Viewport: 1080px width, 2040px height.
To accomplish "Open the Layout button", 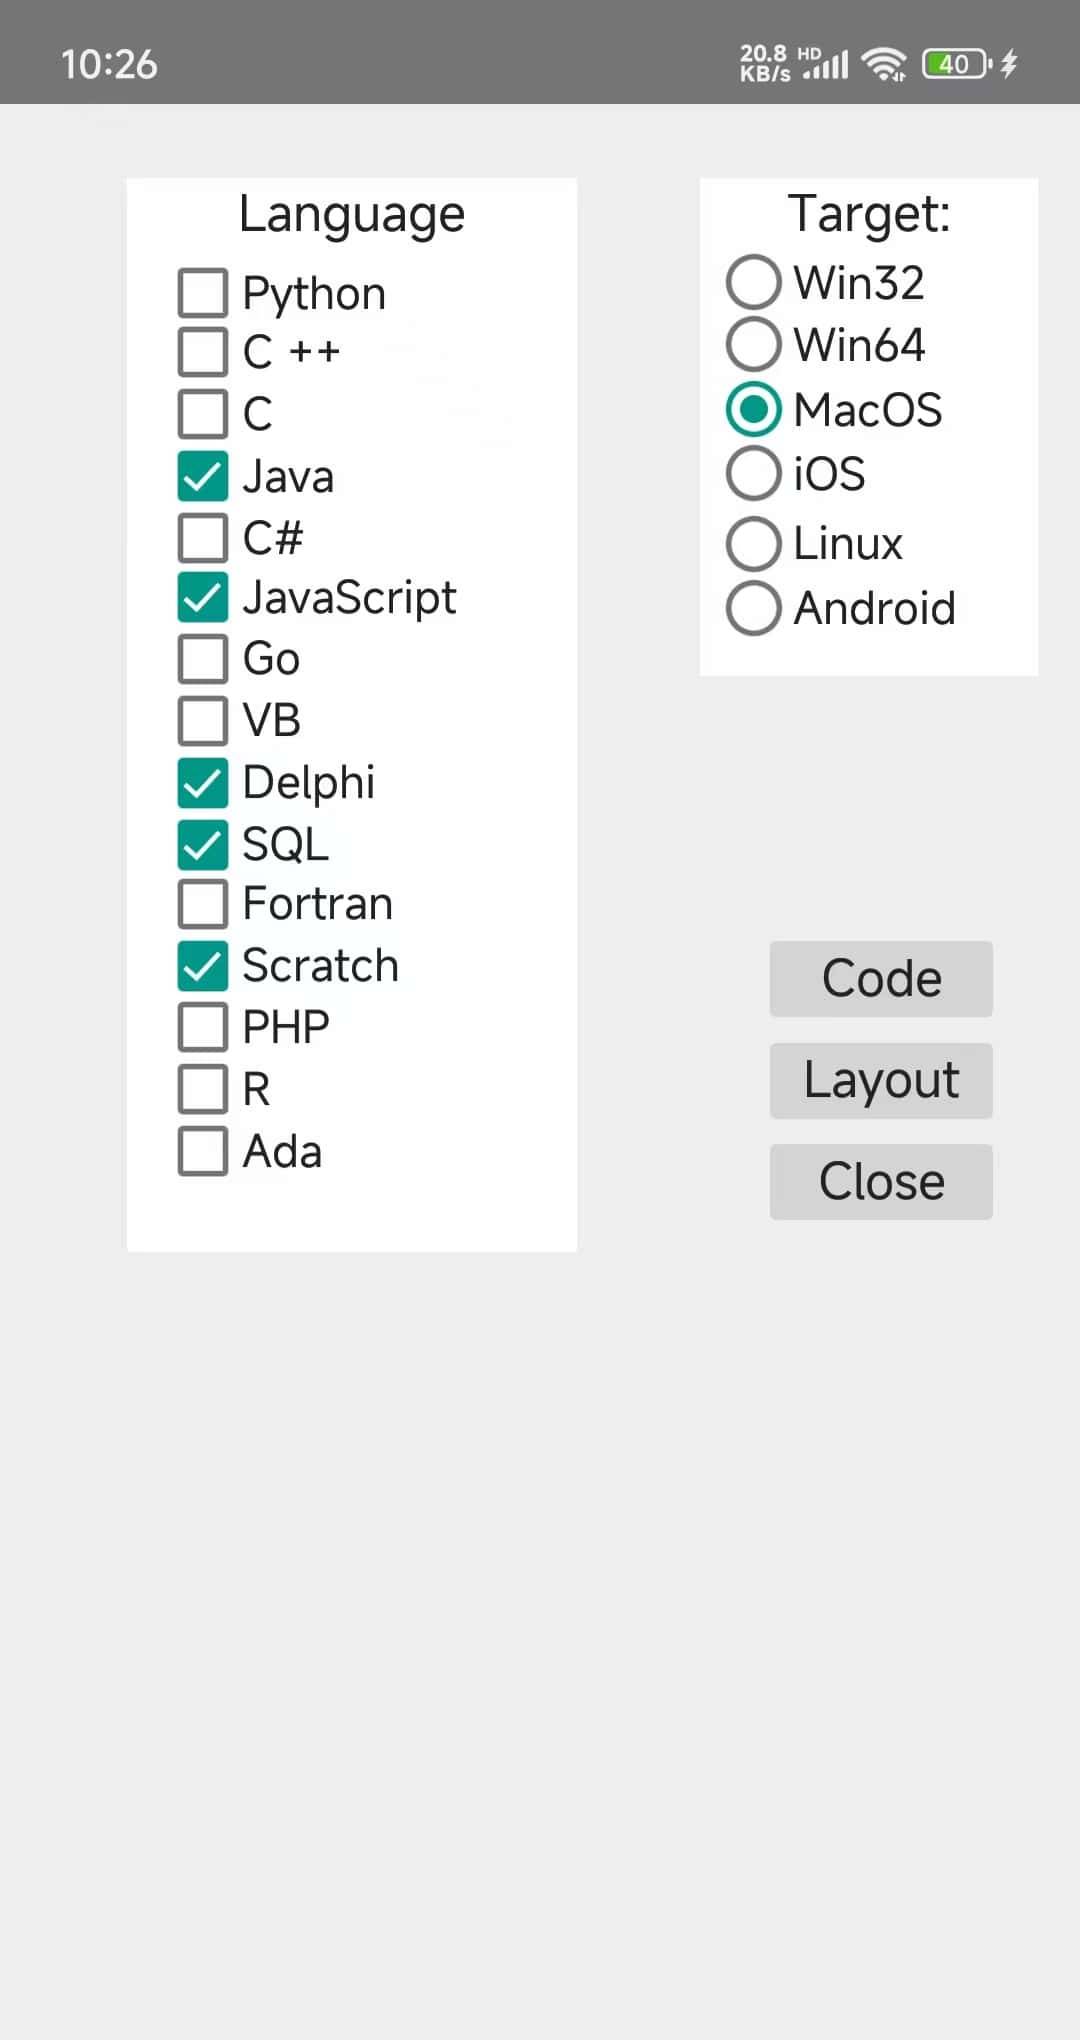I will [x=881, y=1081].
